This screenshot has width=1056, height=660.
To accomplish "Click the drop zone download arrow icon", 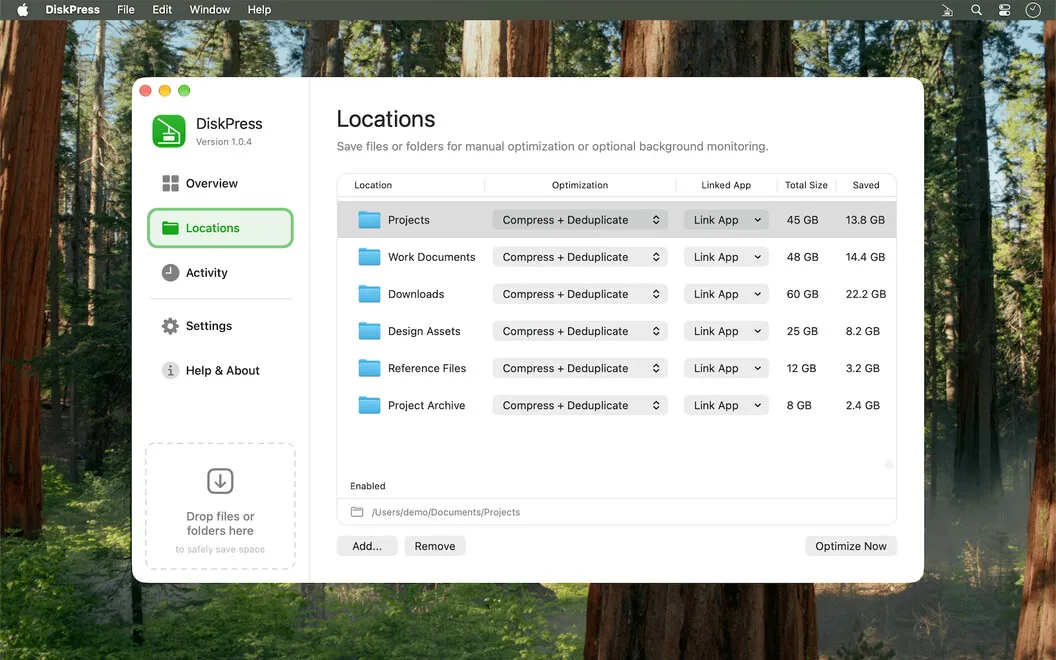I will coord(220,481).
